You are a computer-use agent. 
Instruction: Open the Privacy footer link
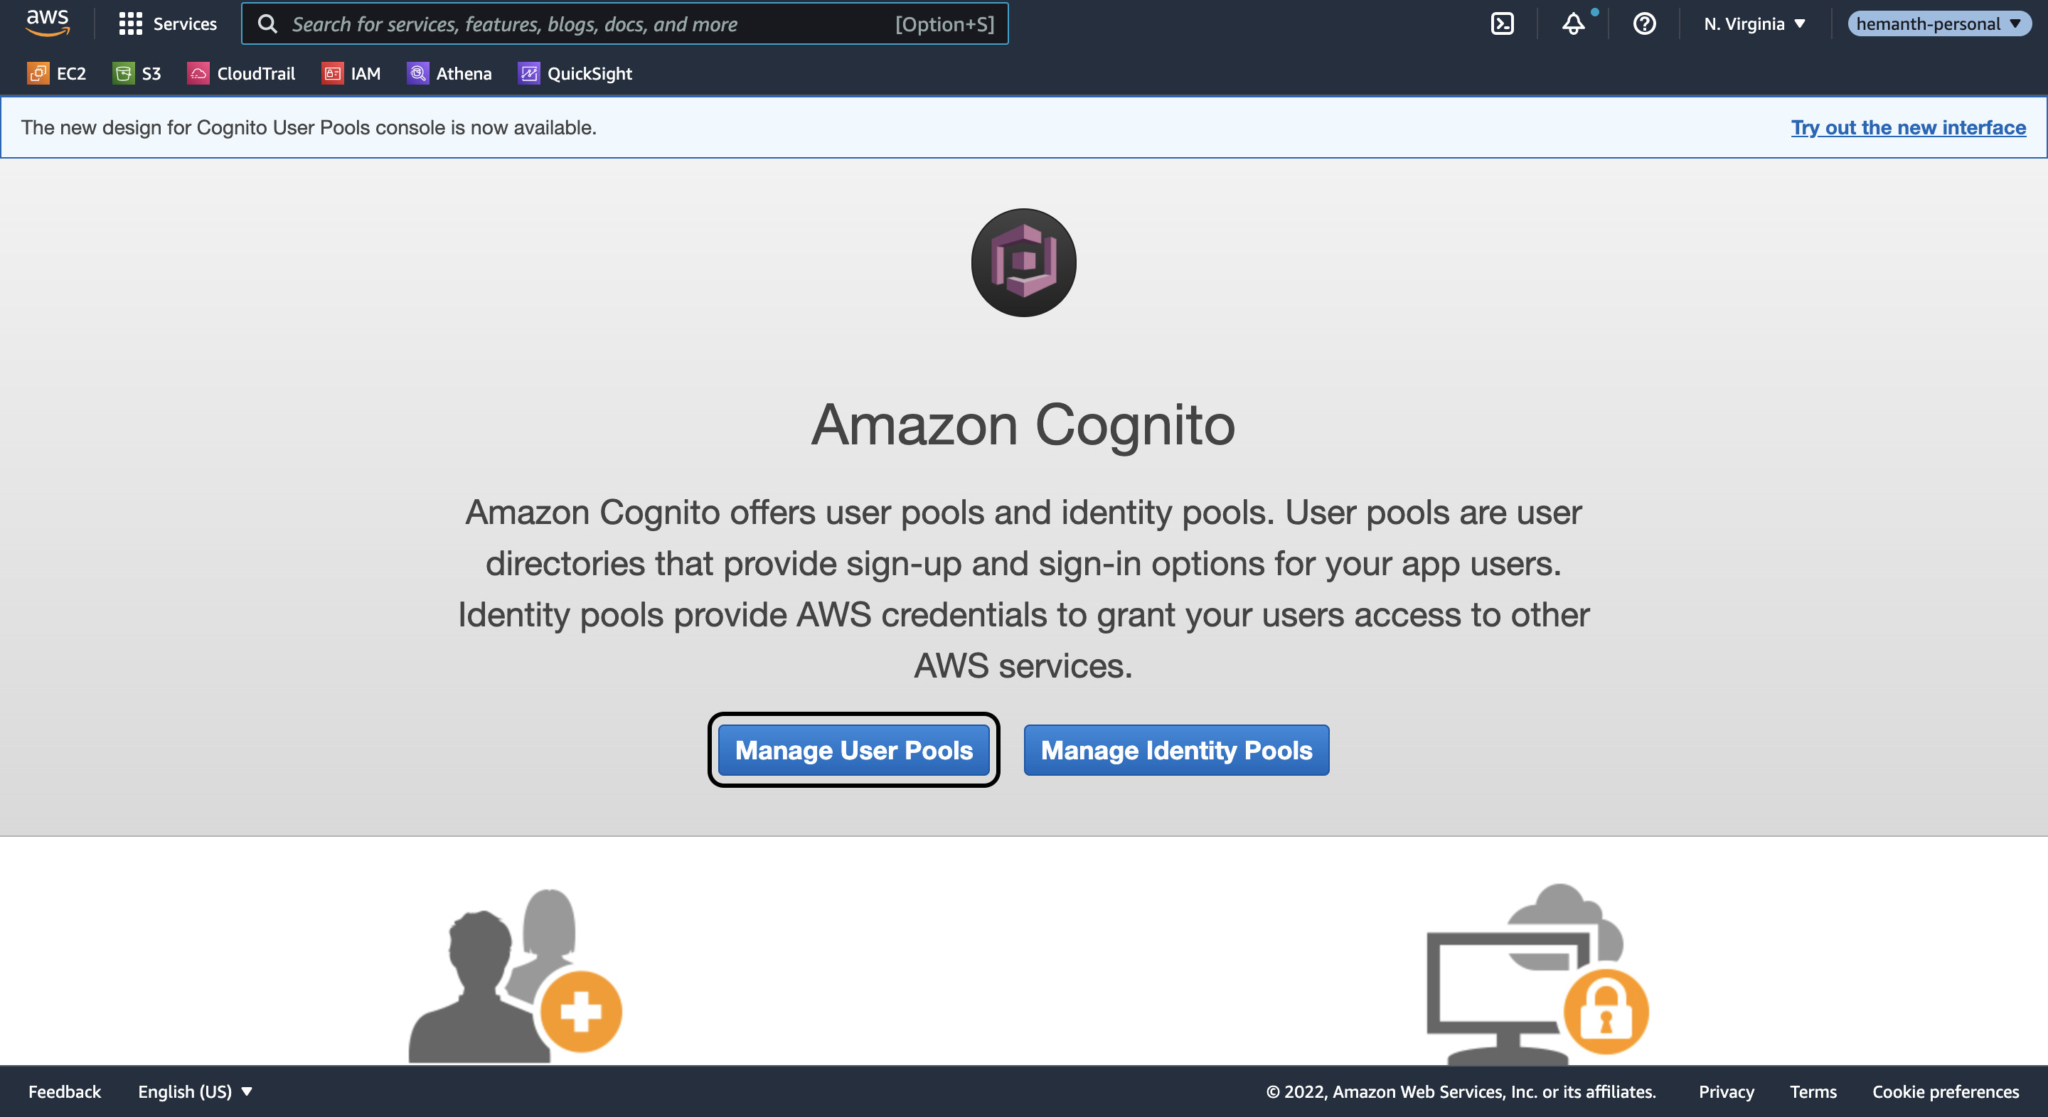pos(1726,1091)
